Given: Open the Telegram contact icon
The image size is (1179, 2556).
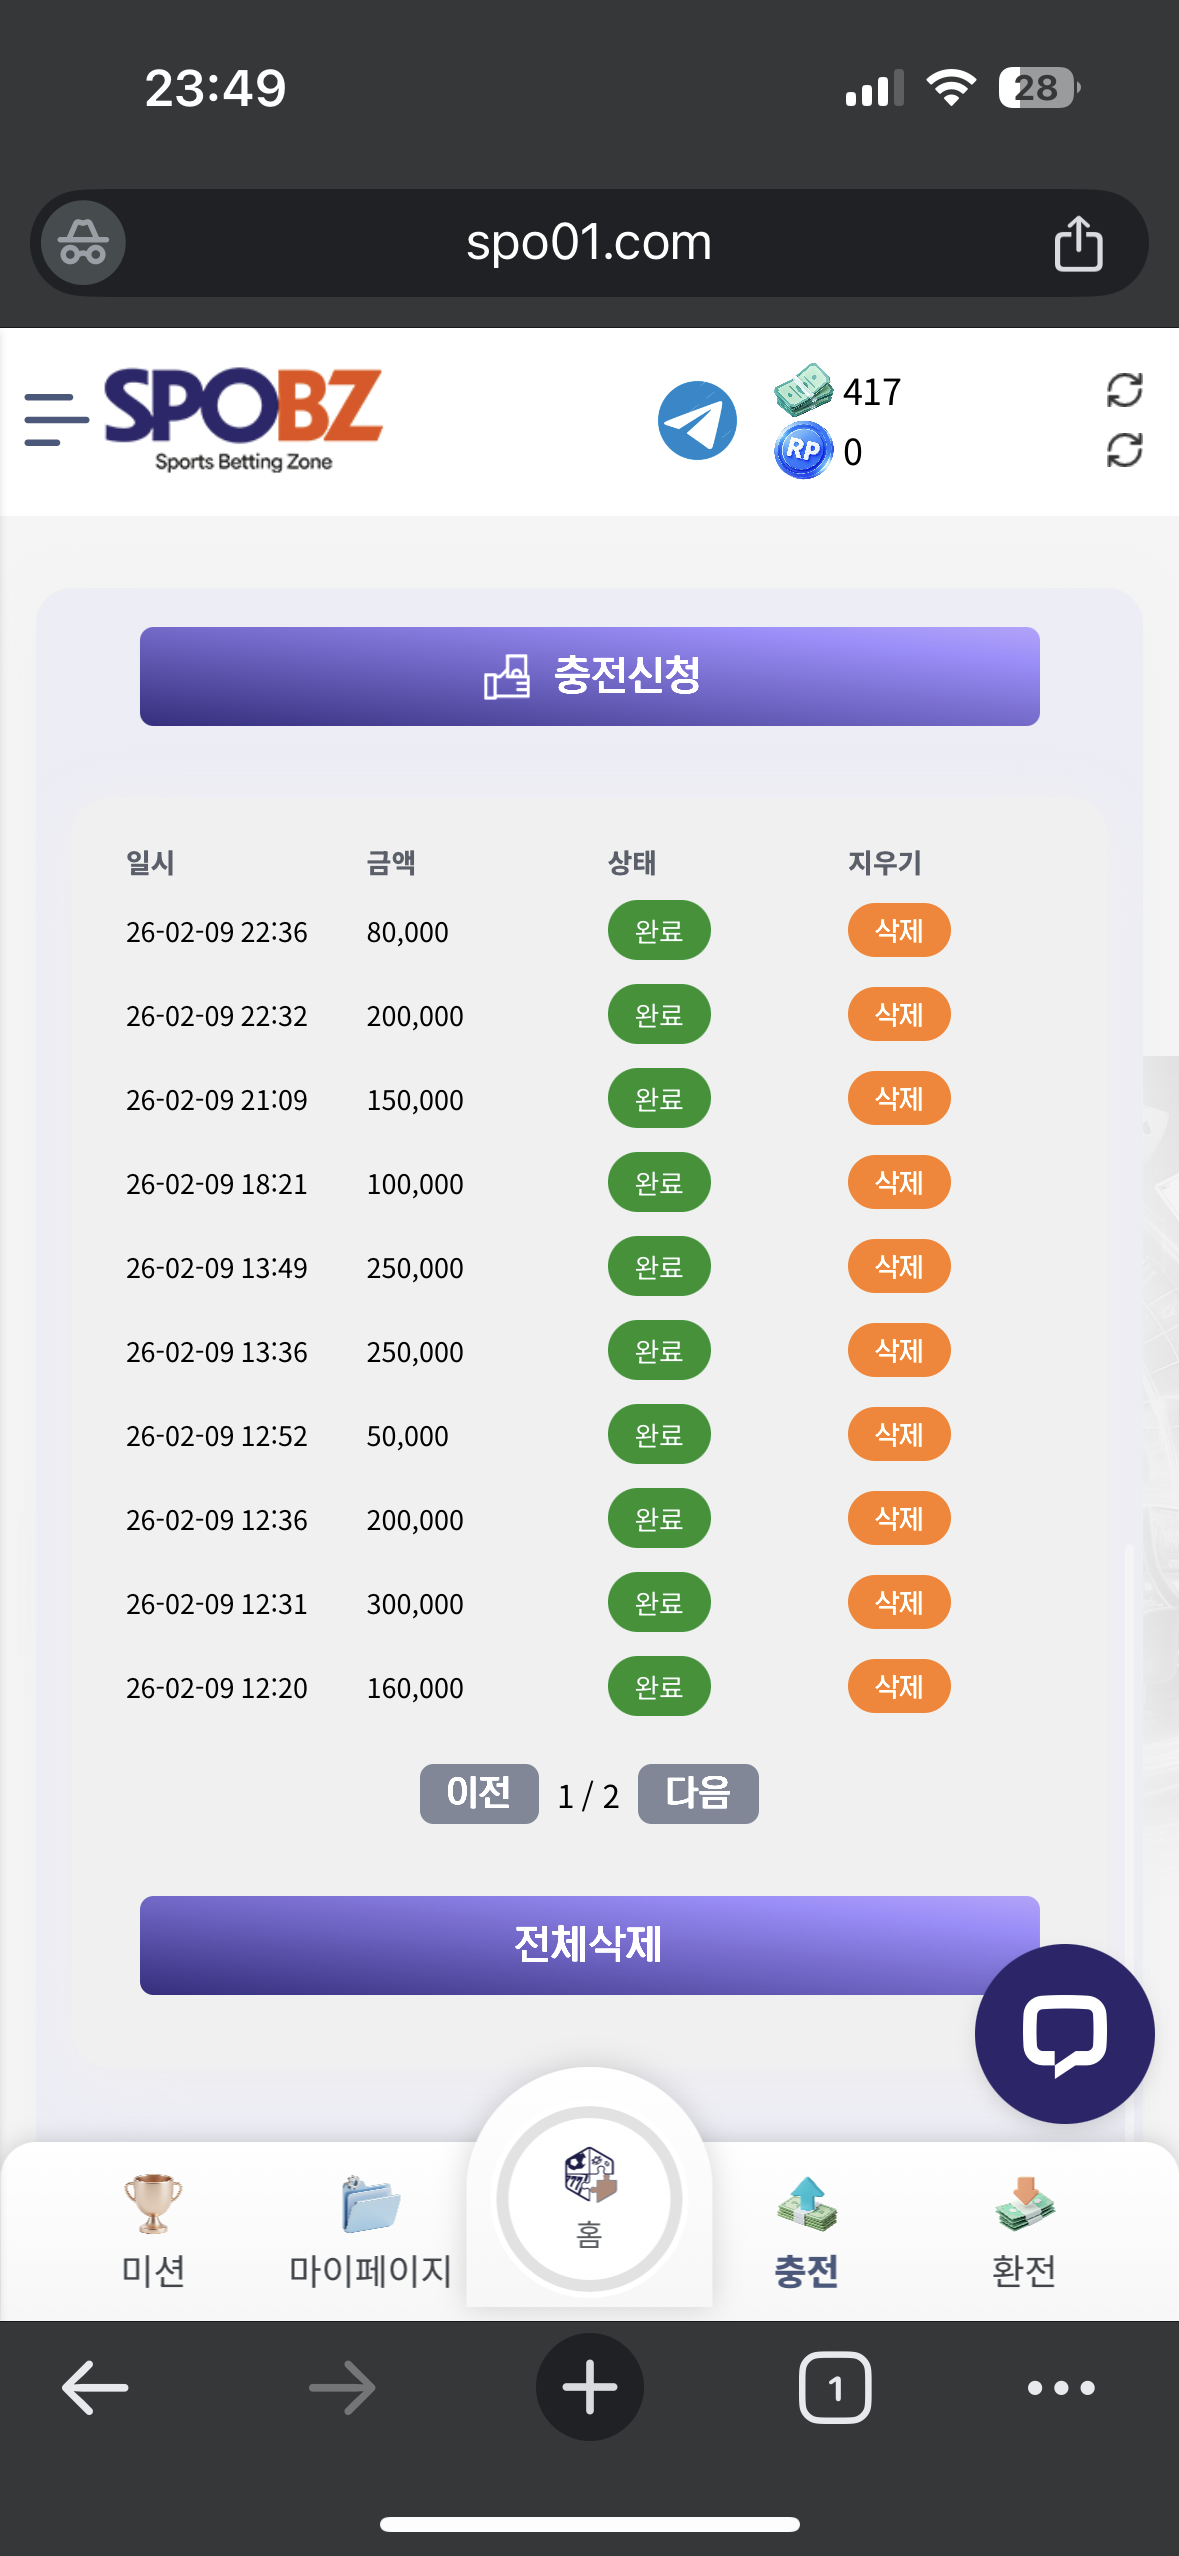Looking at the screenshot, I should (x=697, y=421).
